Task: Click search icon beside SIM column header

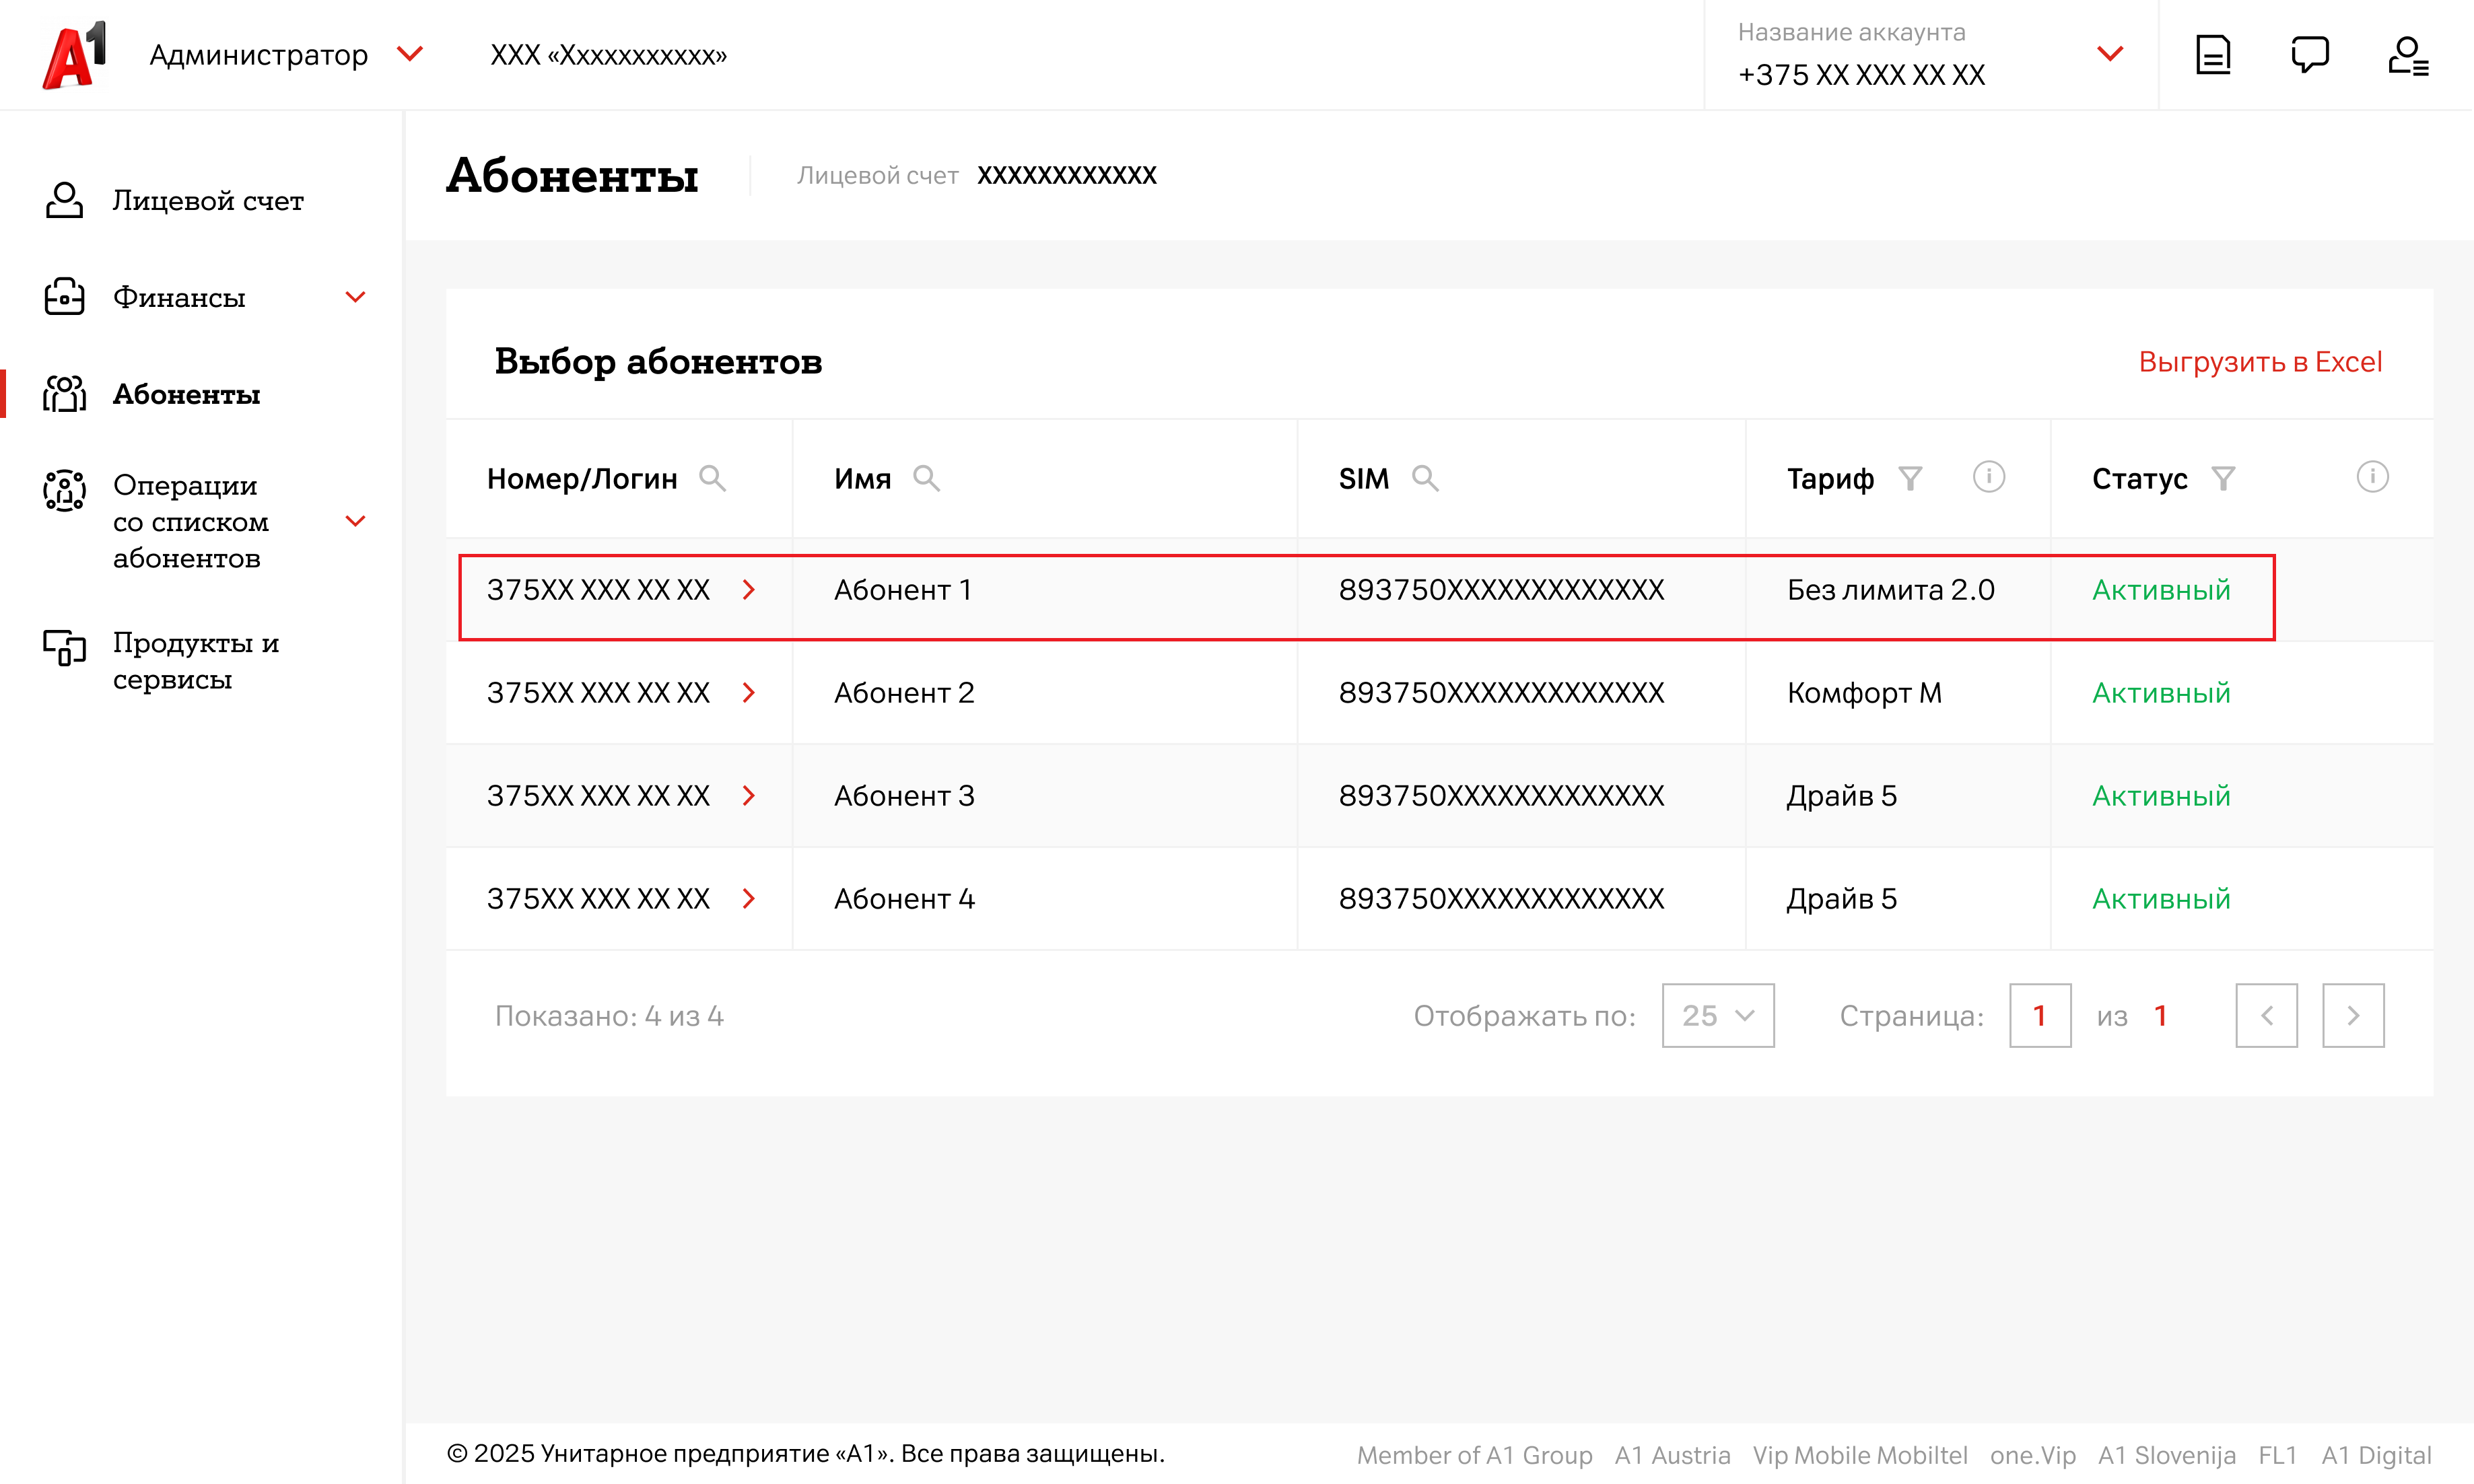Action: pyautogui.click(x=1424, y=478)
